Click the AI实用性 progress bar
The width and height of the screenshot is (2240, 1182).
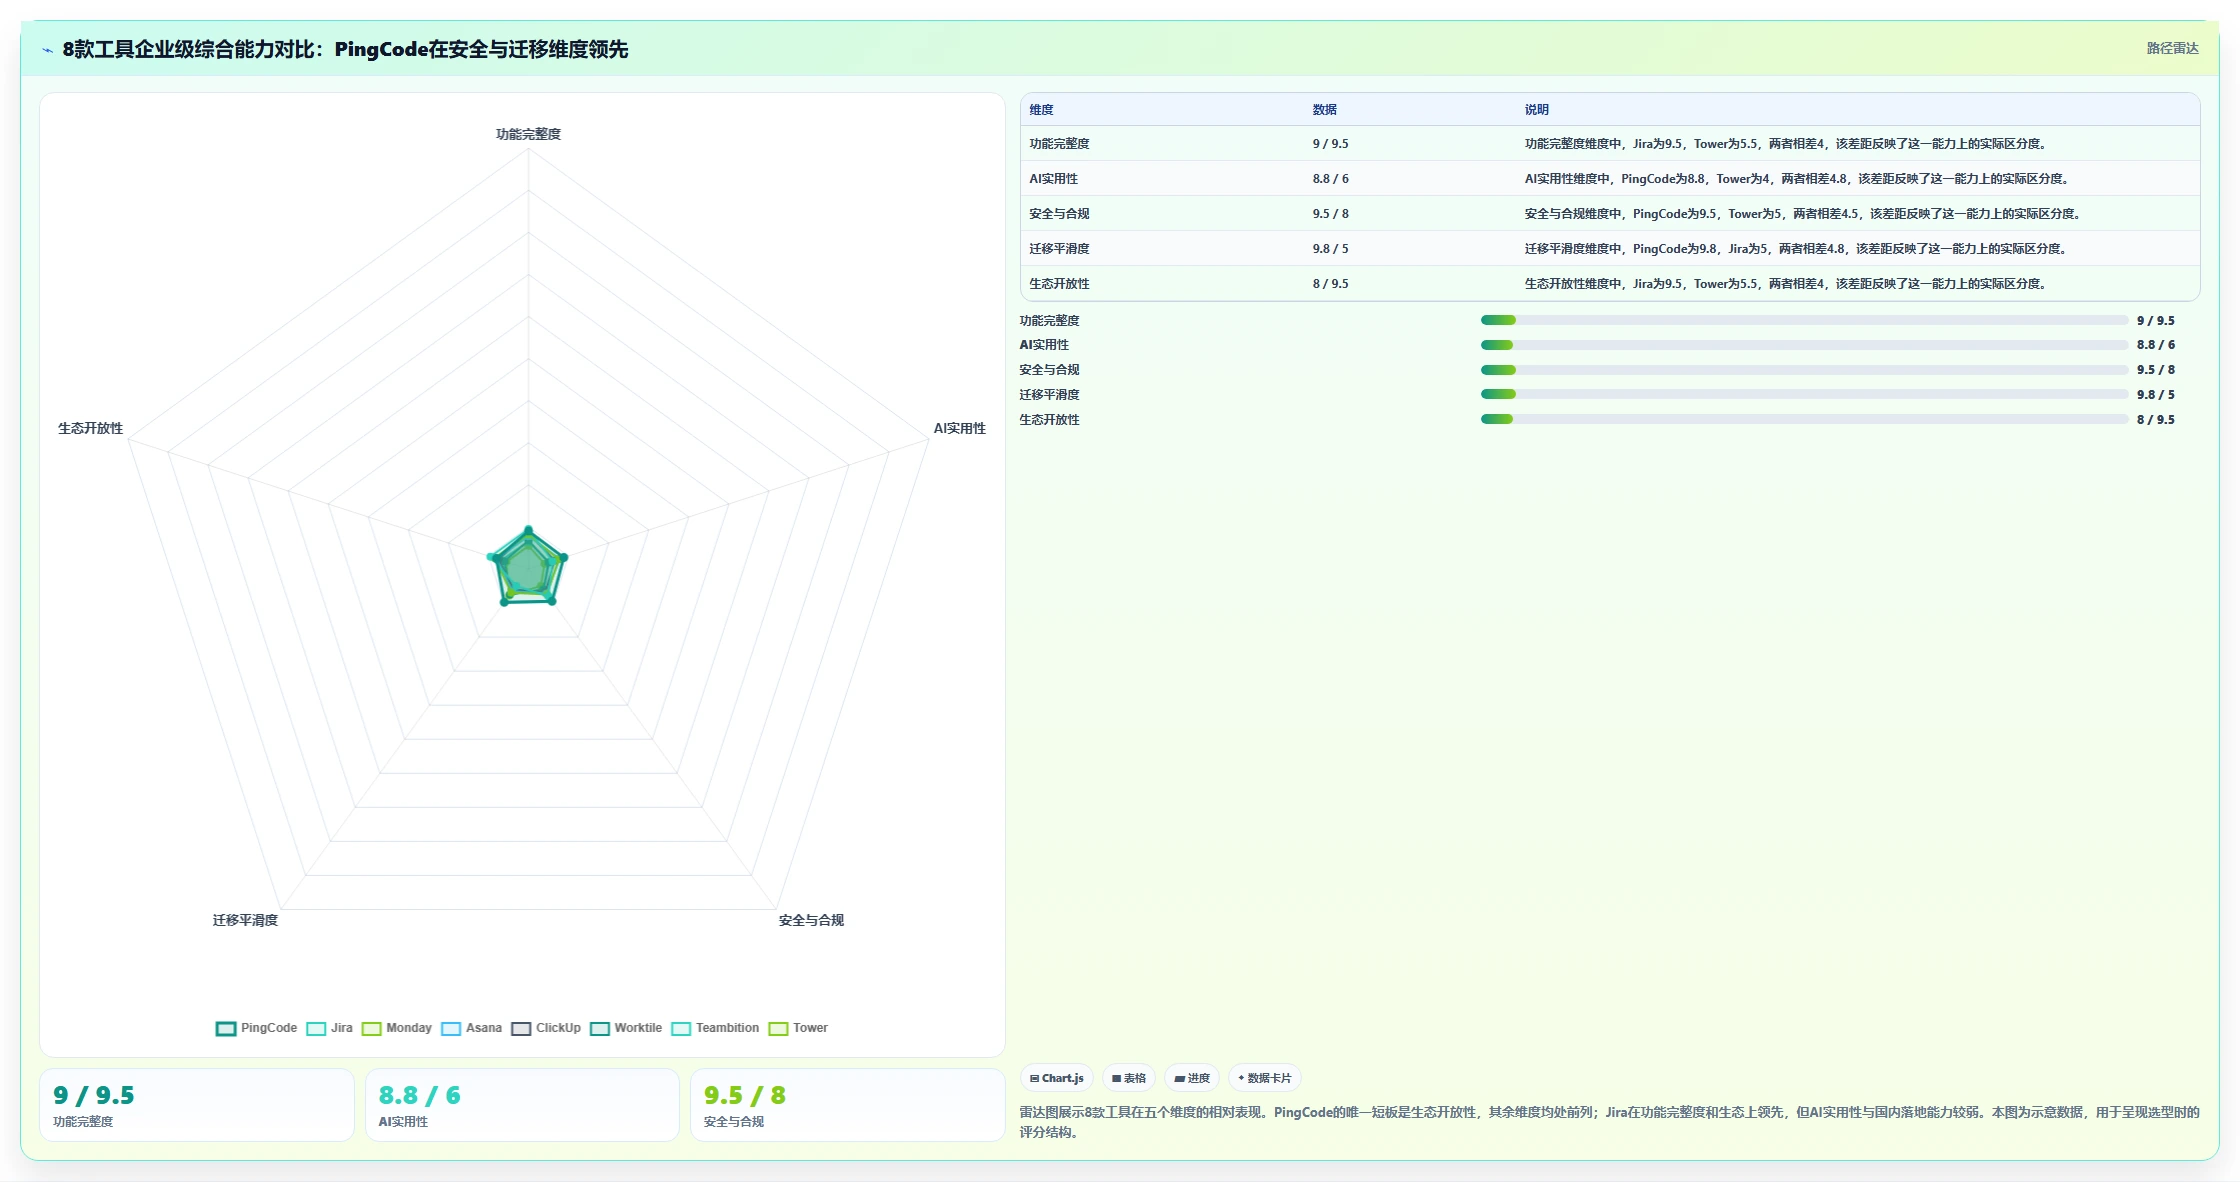coord(1804,345)
